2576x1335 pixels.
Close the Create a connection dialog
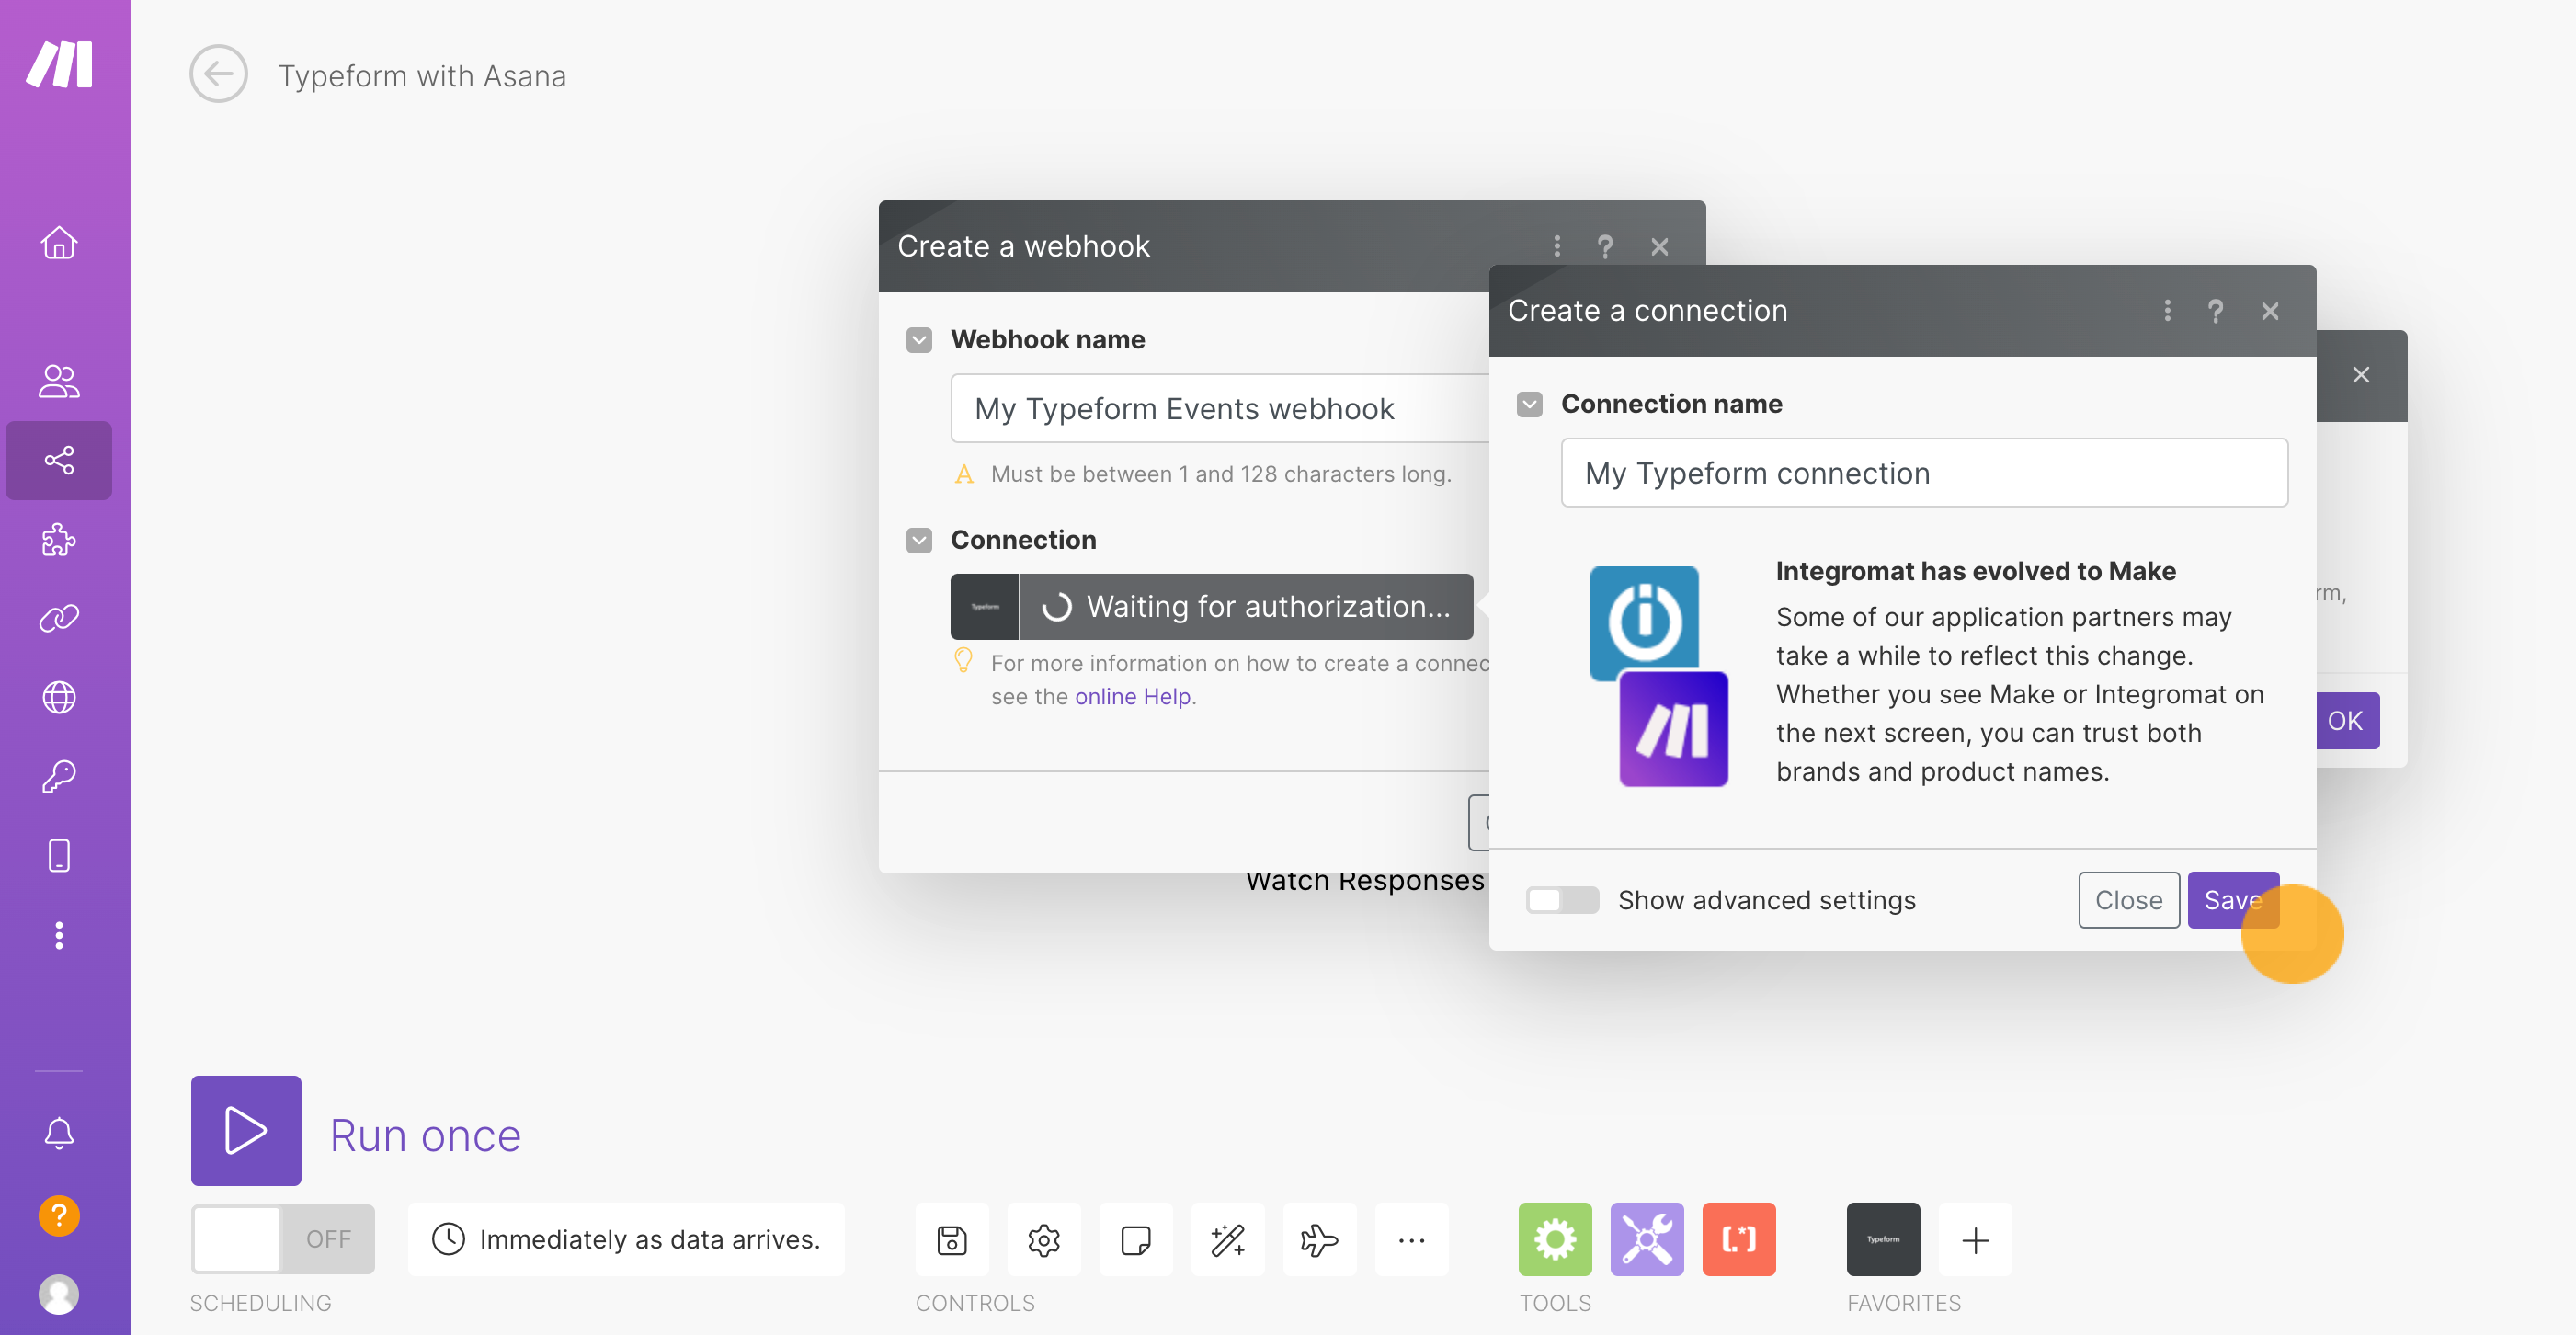point(2270,310)
